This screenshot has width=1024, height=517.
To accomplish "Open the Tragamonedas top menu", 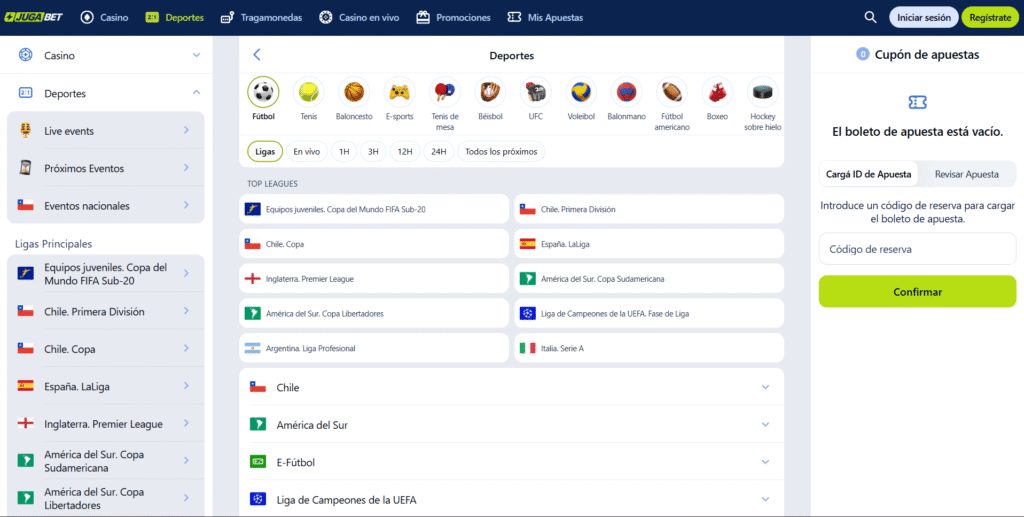I will tap(261, 18).
